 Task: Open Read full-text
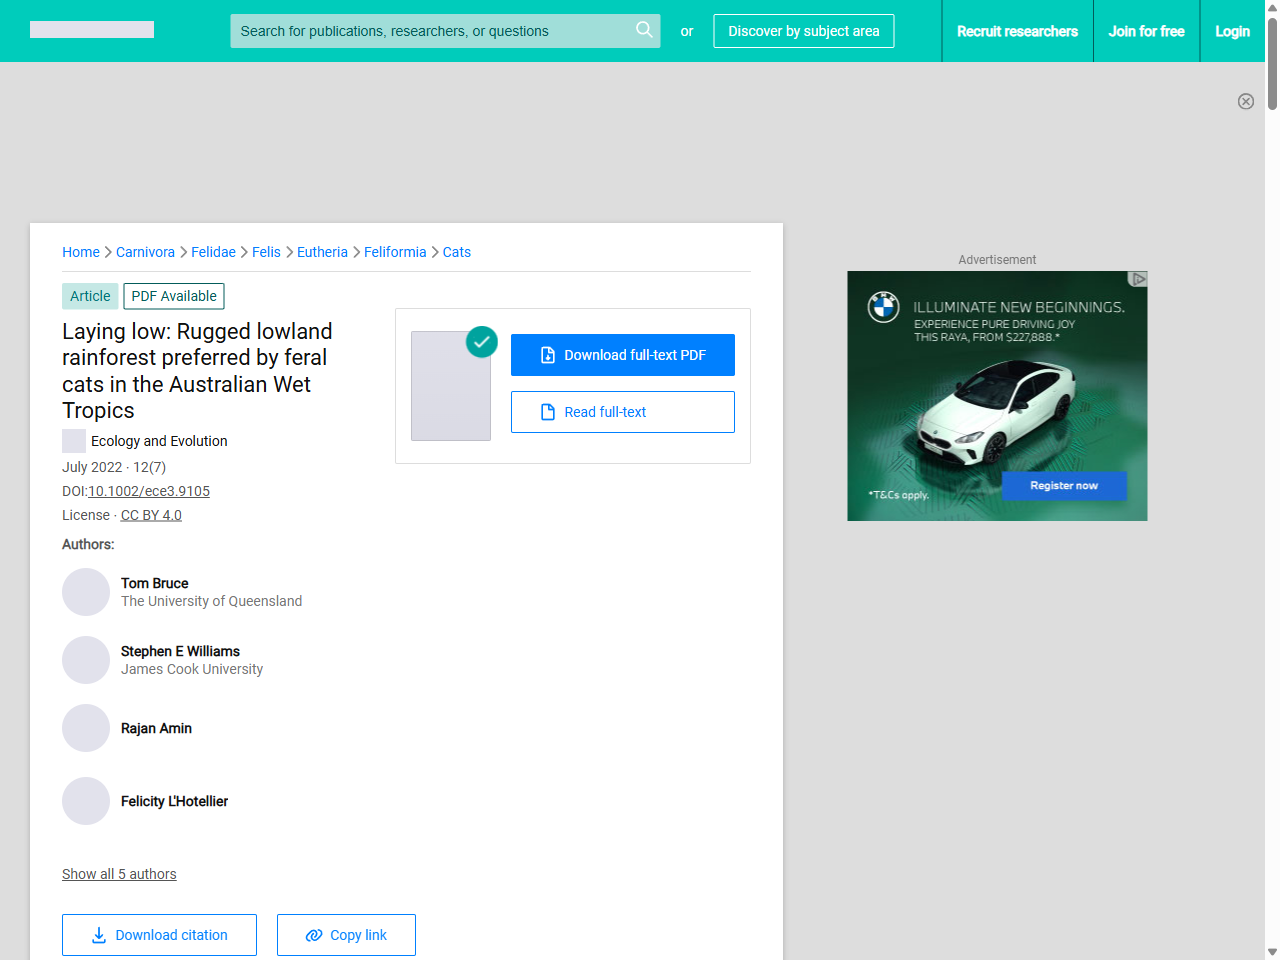click(623, 412)
